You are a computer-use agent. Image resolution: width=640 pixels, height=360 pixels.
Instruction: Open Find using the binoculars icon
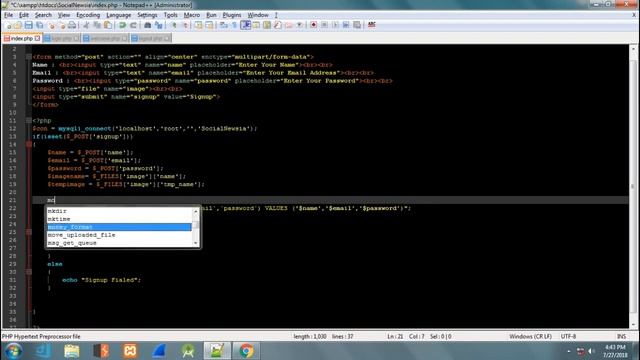[148, 25]
